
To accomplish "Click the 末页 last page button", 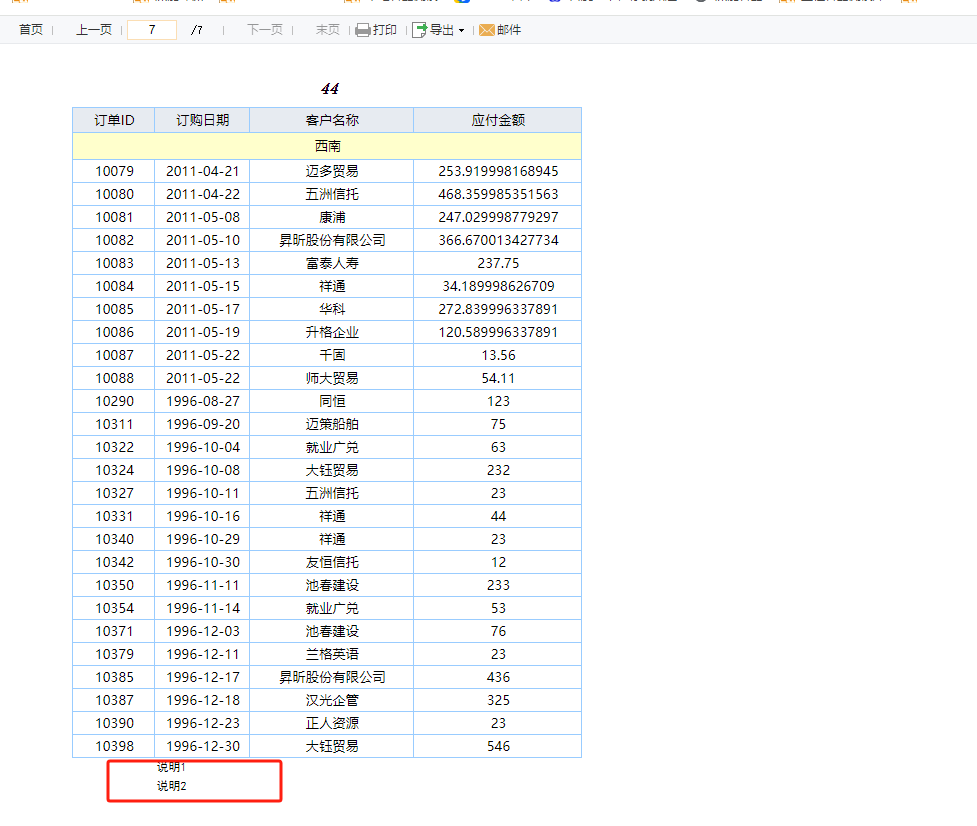I will (328, 30).
